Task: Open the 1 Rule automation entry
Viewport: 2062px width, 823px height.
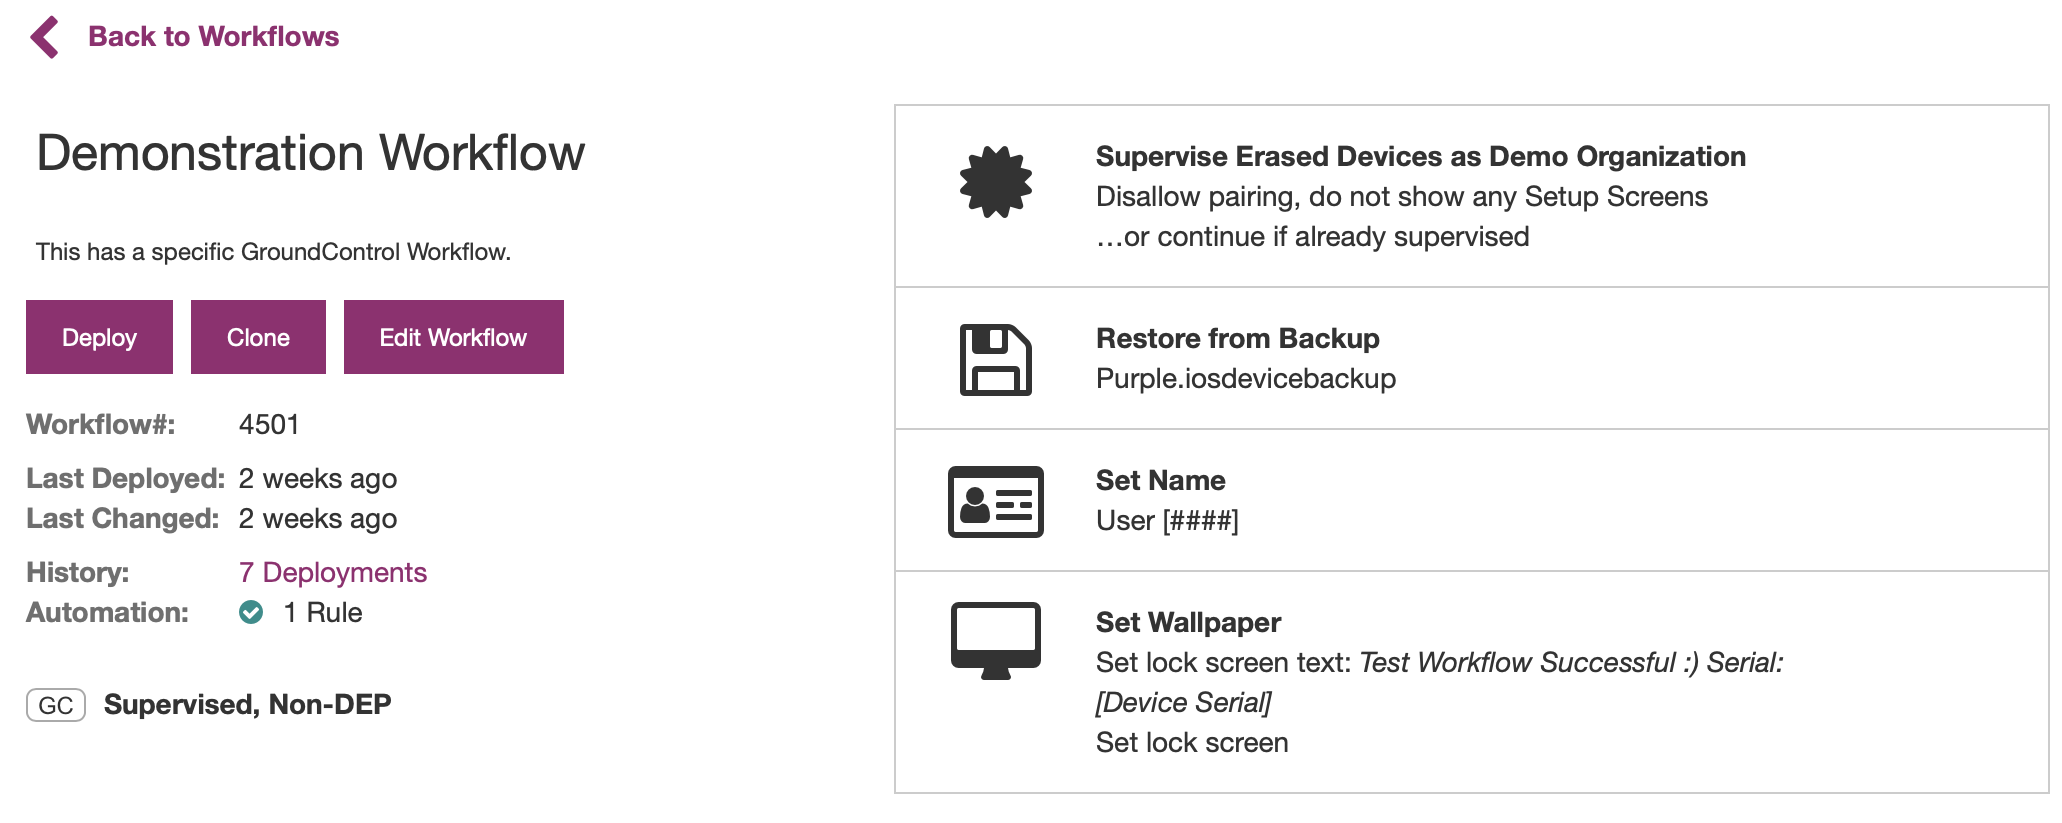Action: pos(322,612)
